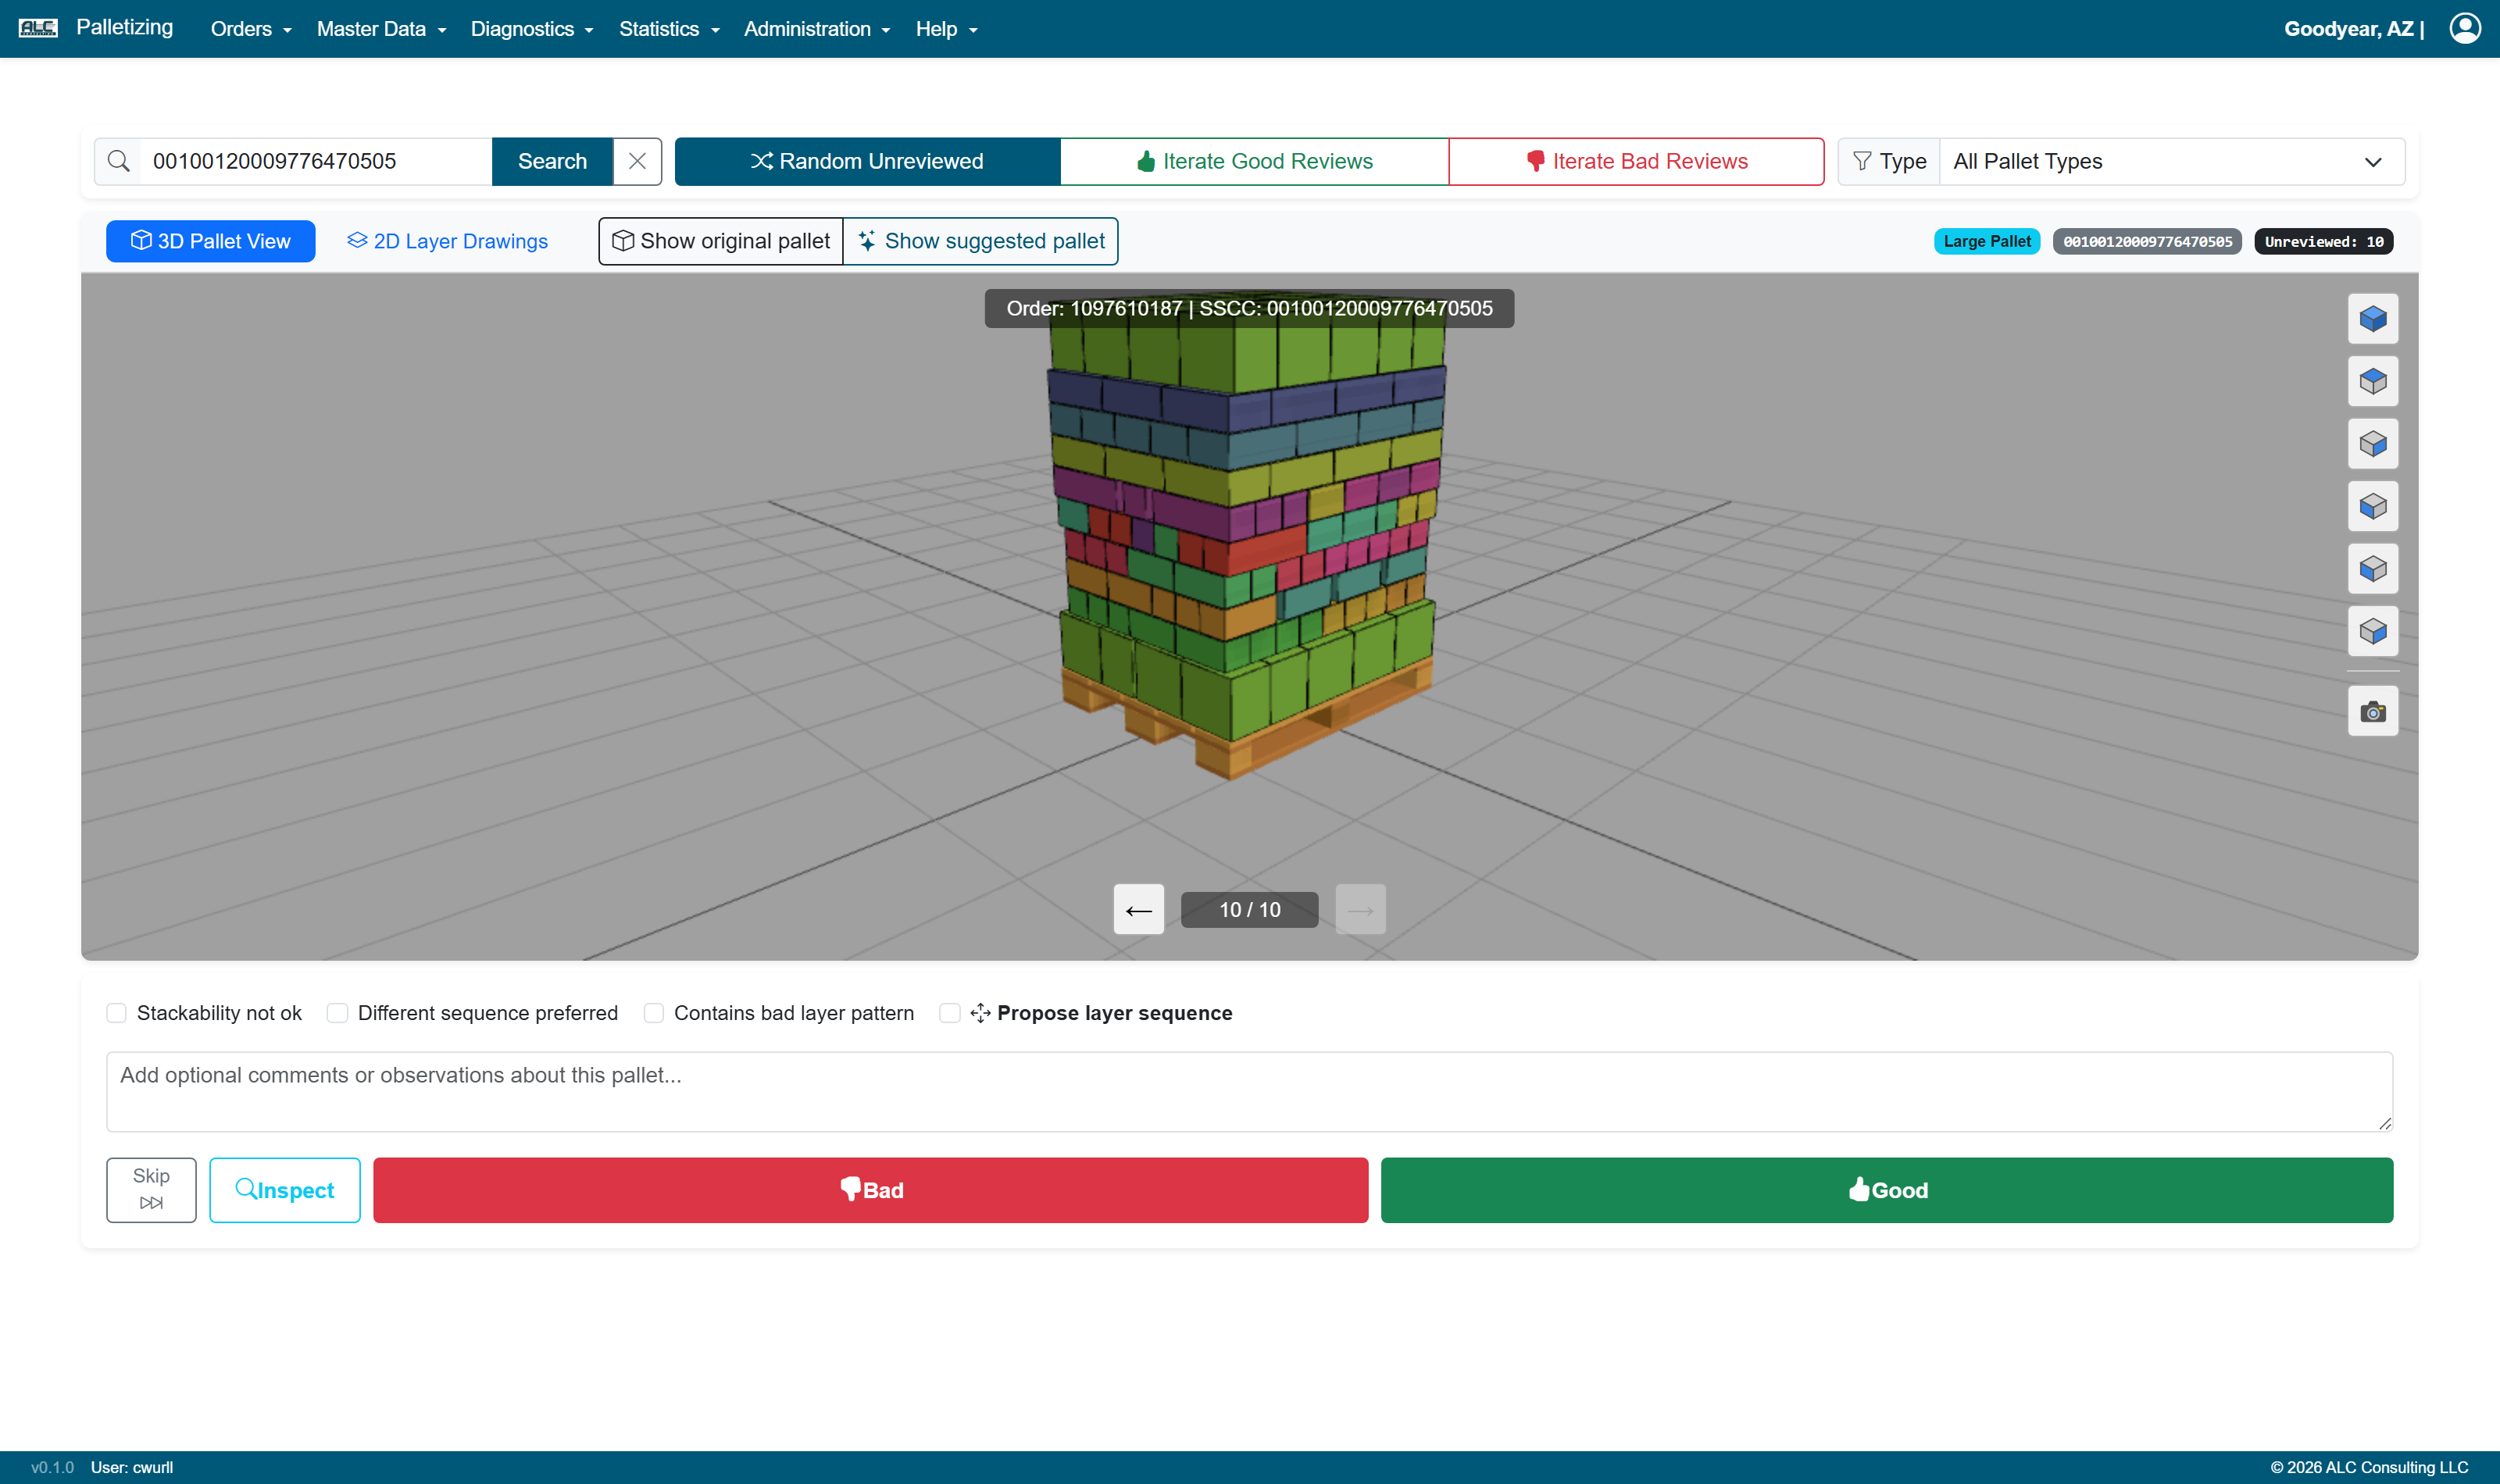Focus the SSCC search input field
This screenshot has height=1484, width=2500.
tap(315, 161)
